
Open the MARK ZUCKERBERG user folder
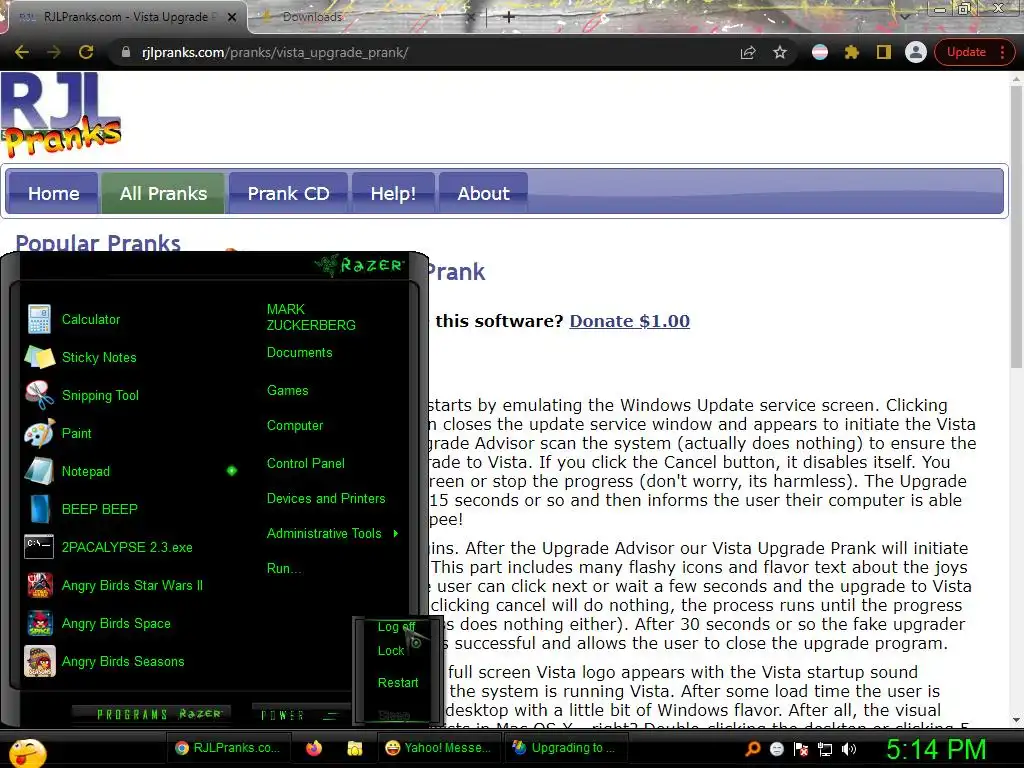311,317
